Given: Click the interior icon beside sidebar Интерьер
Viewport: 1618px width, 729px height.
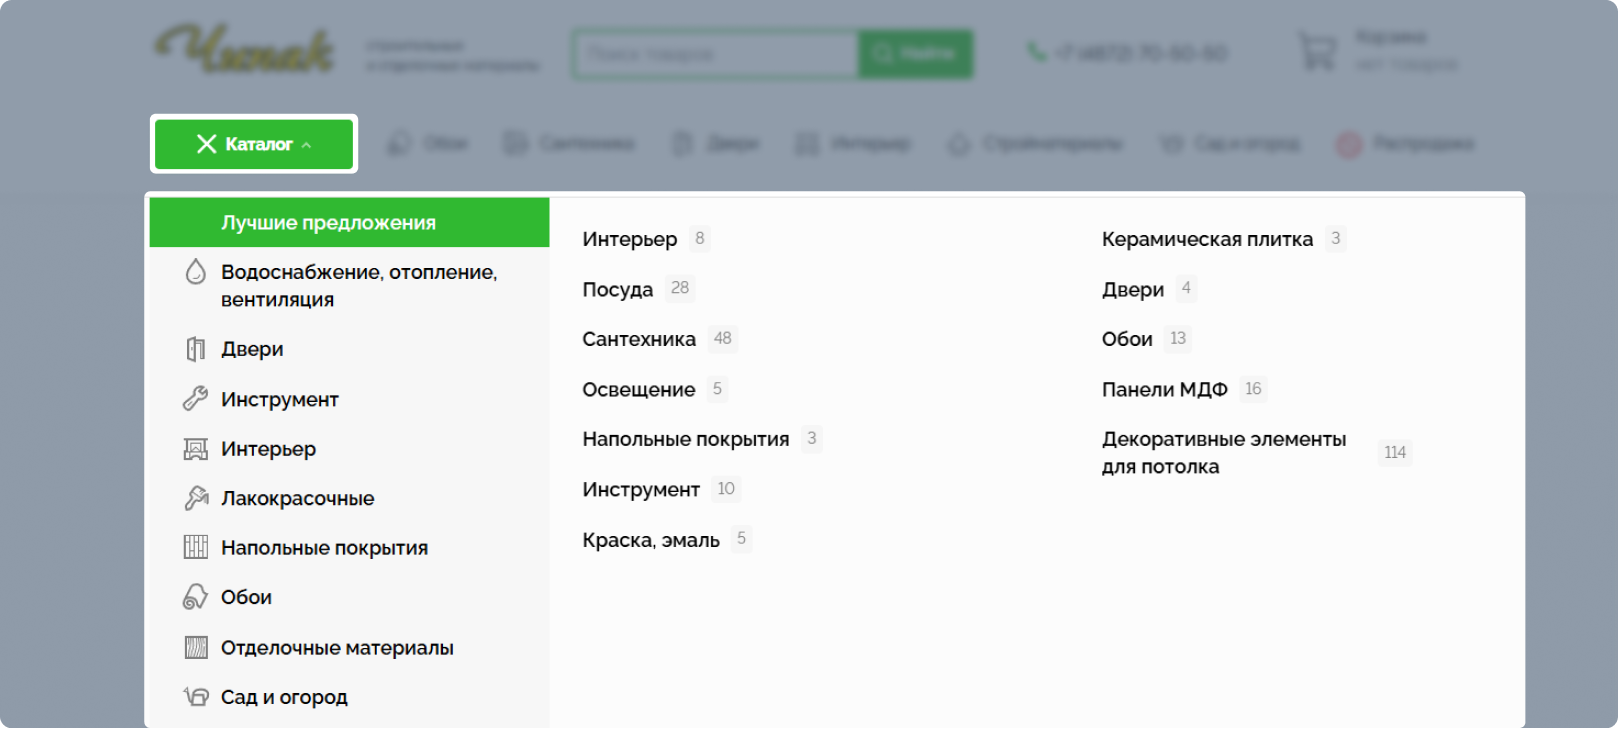Looking at the screenshot, I should coord(196,449).
